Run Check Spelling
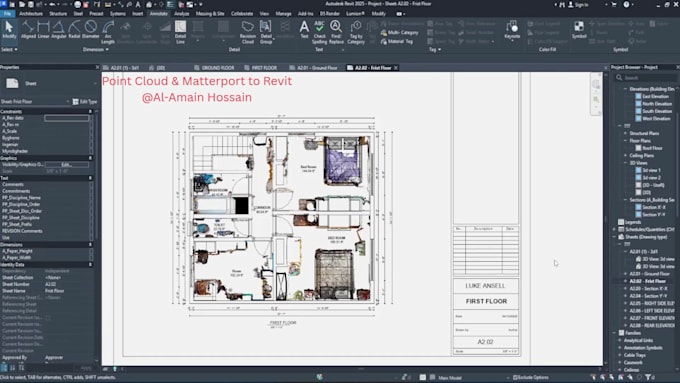680x383 pixels. point(319,32)
